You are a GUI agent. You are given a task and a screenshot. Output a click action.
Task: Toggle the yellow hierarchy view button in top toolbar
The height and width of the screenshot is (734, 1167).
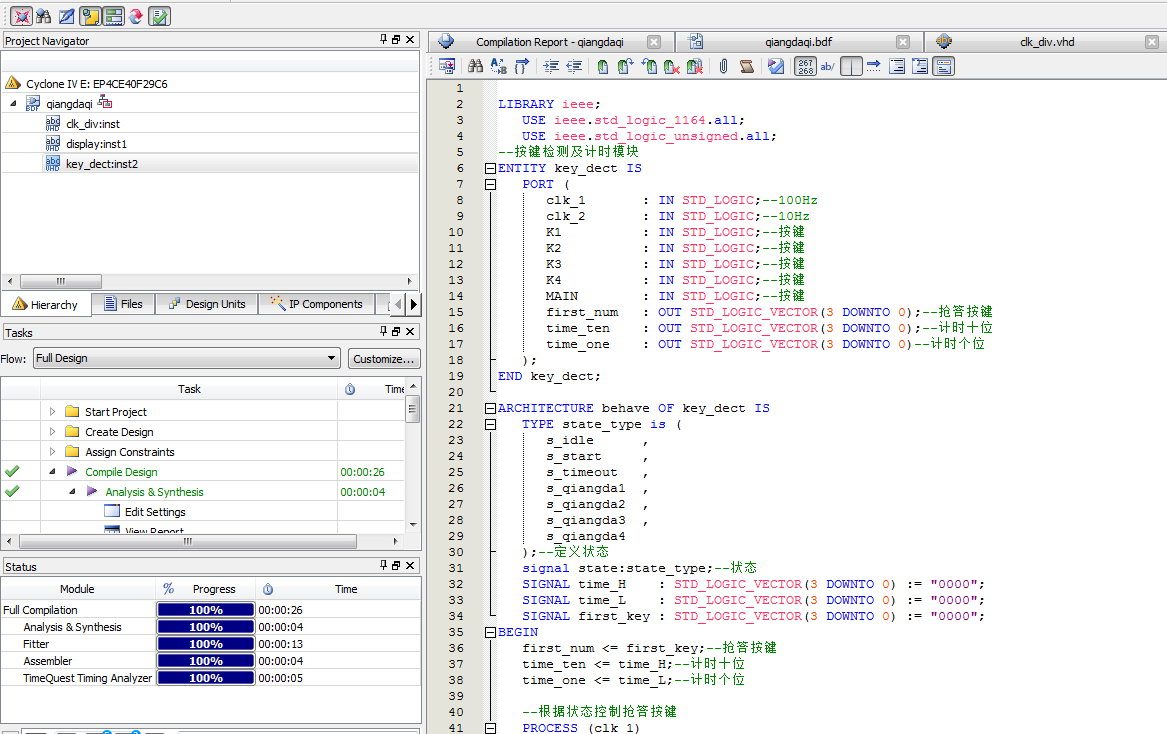pos(90,16)
